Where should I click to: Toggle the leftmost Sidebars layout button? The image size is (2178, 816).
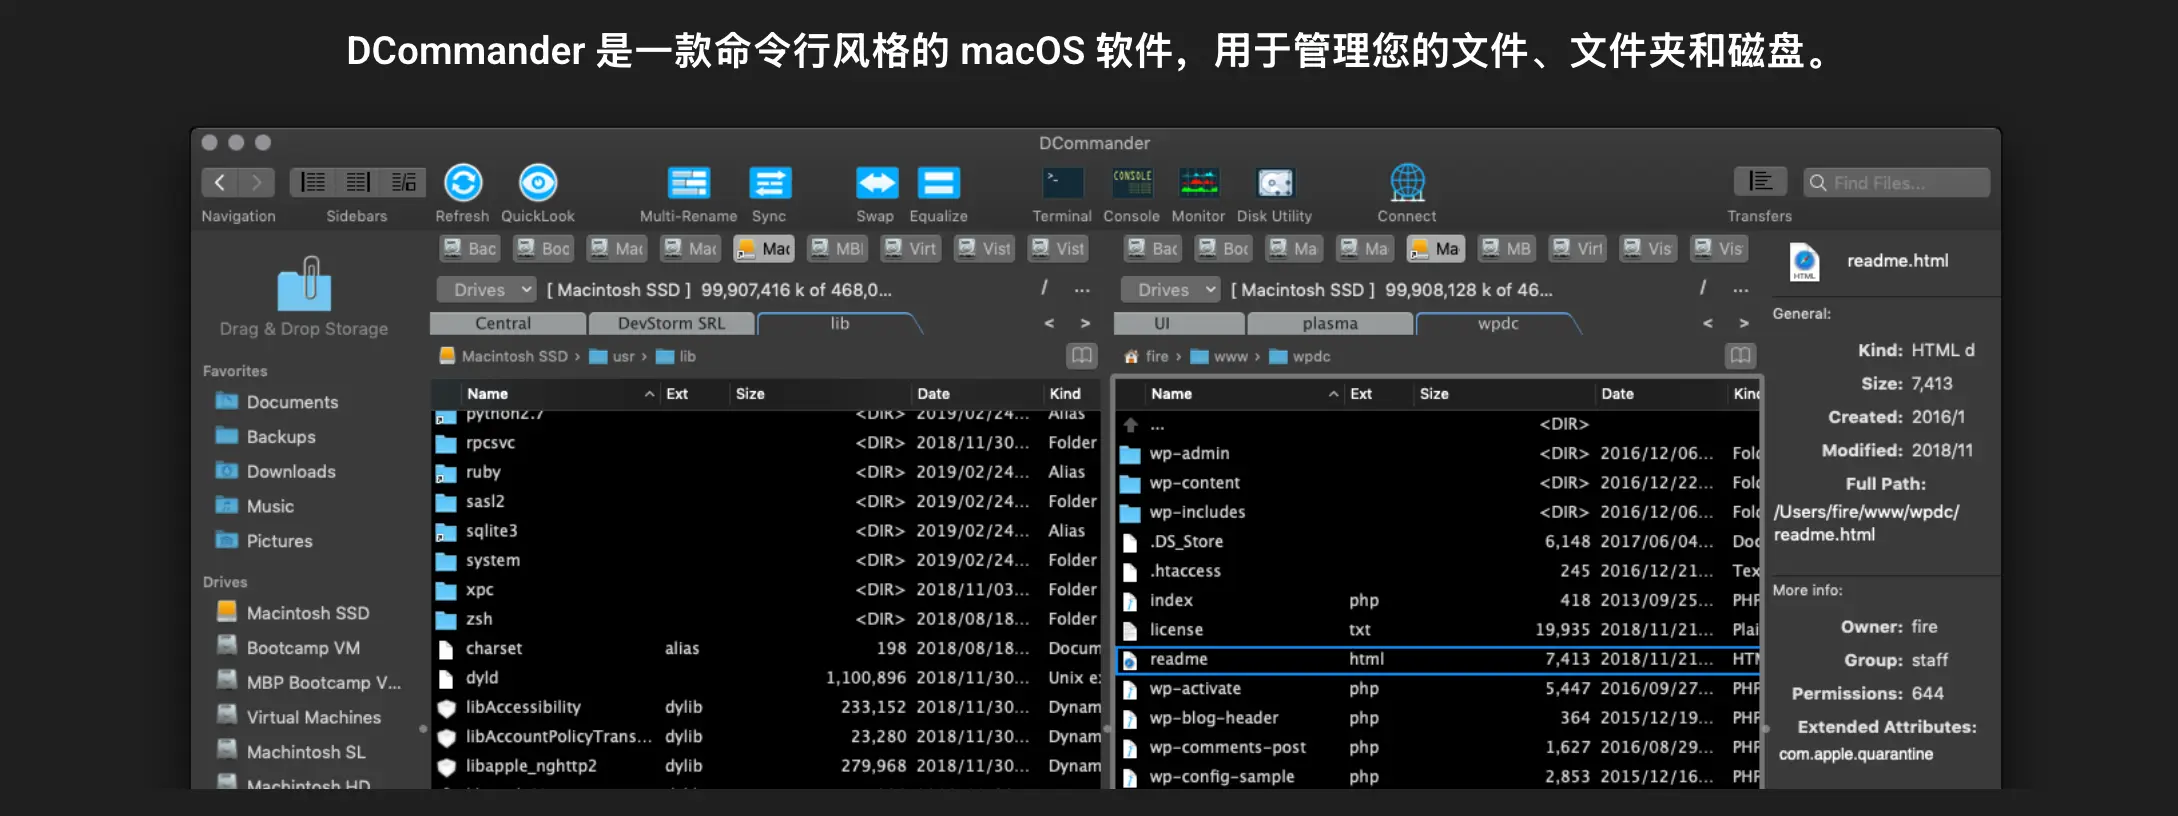(313, 182)
